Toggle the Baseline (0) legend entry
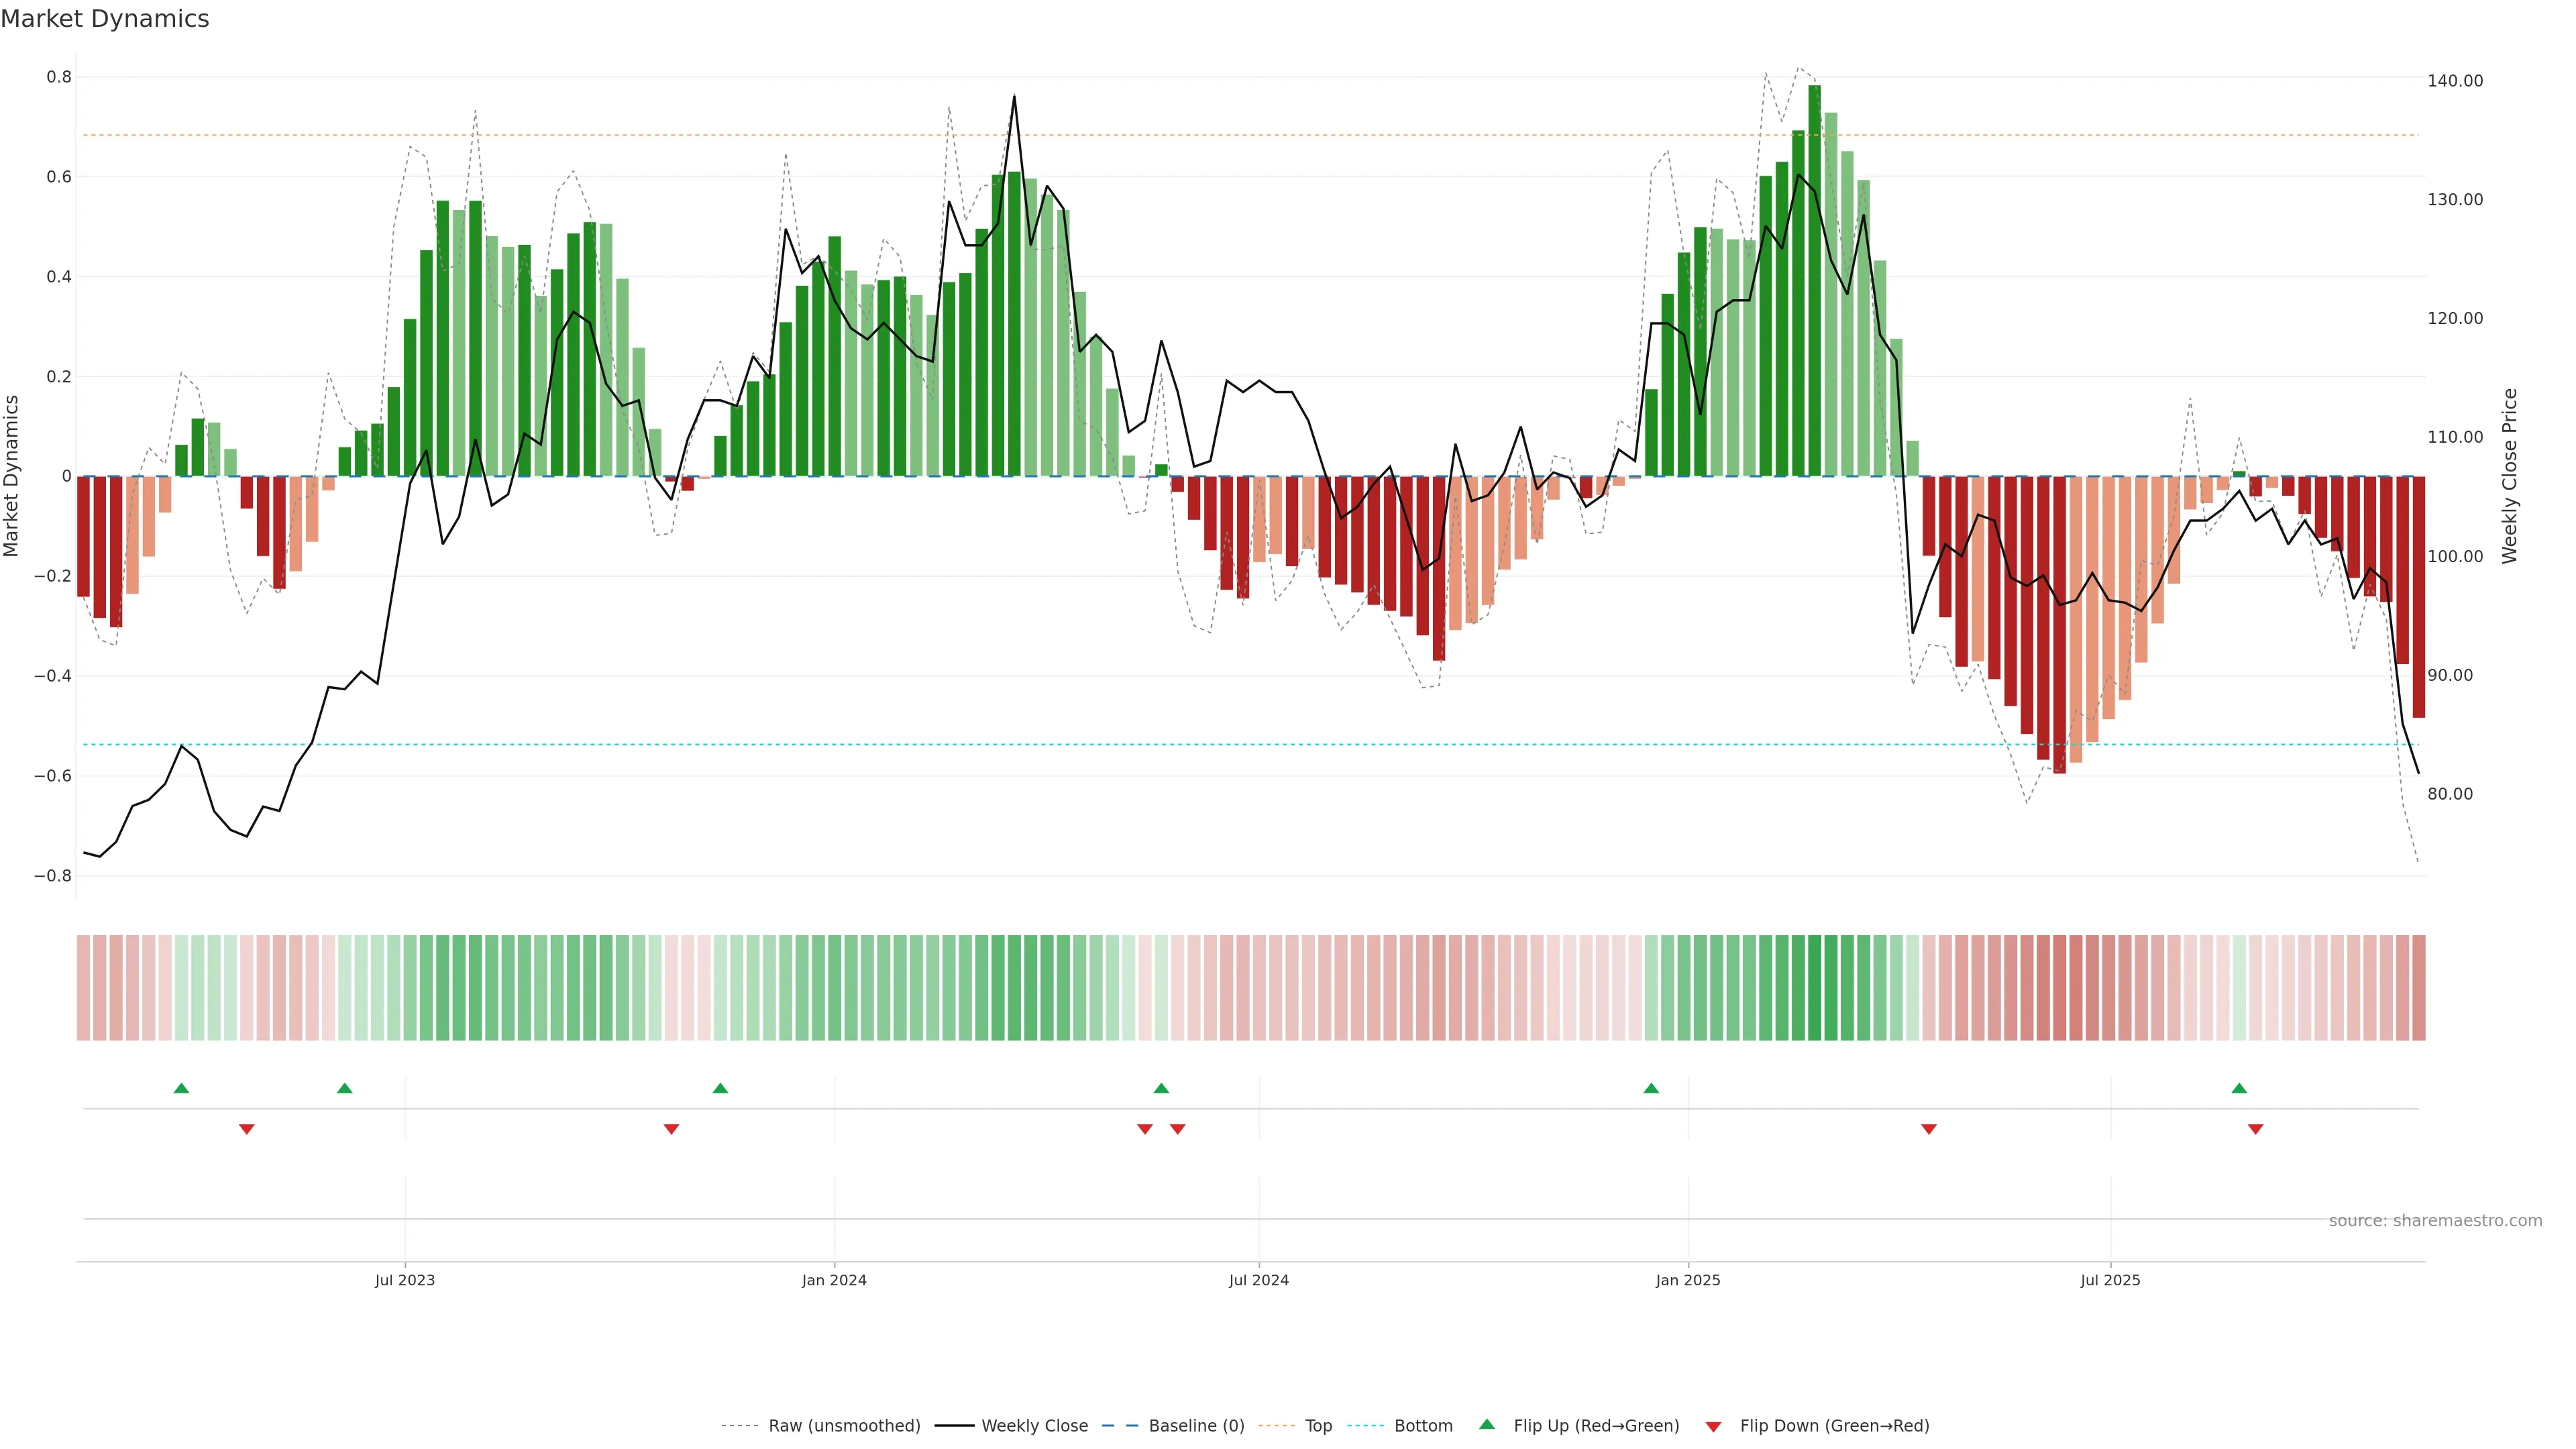This screenshot has width=2576, height=1449. [1196, 1426]
